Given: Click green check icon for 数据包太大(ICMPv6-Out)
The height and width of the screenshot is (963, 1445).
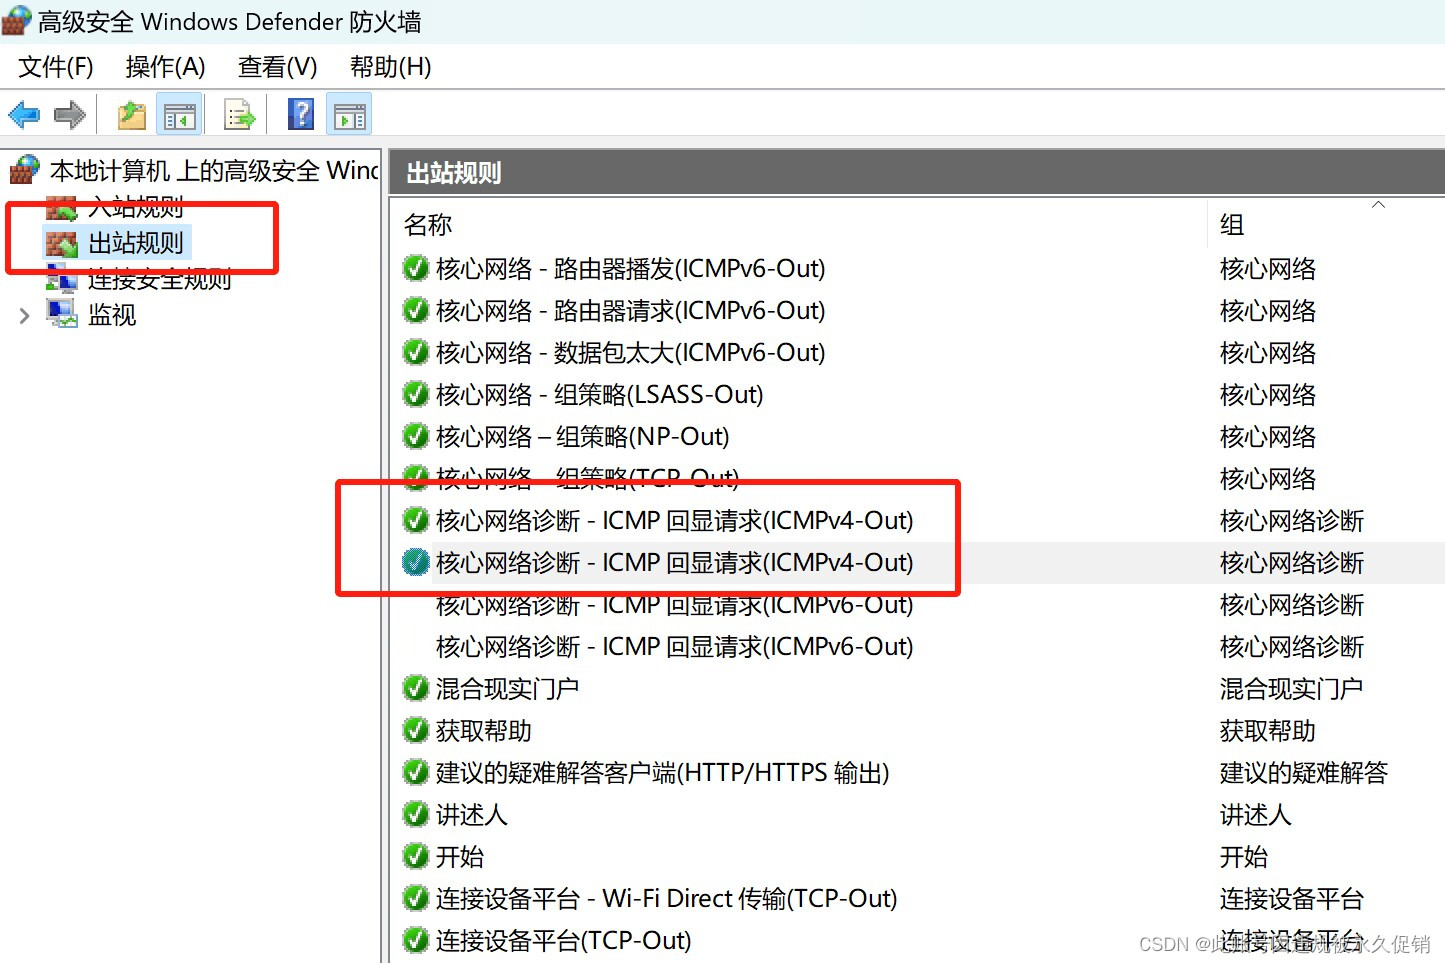Looking at the screenshot, I should [416, 352].
